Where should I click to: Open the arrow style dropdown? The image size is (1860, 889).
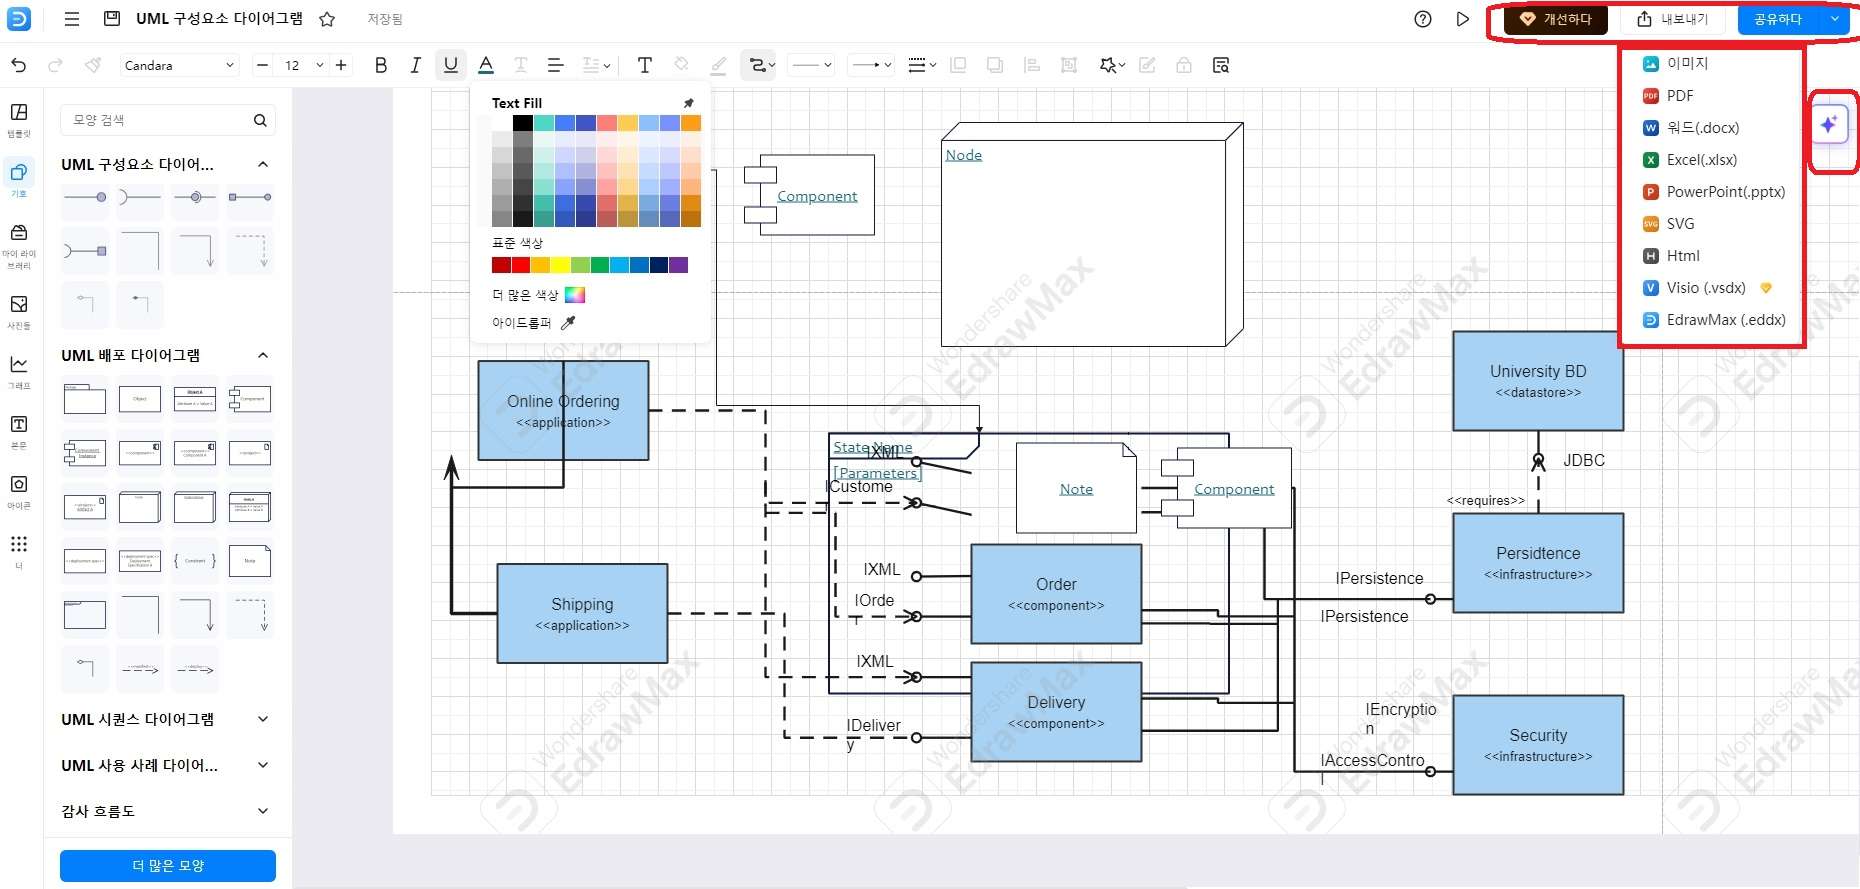pos(870,65)
